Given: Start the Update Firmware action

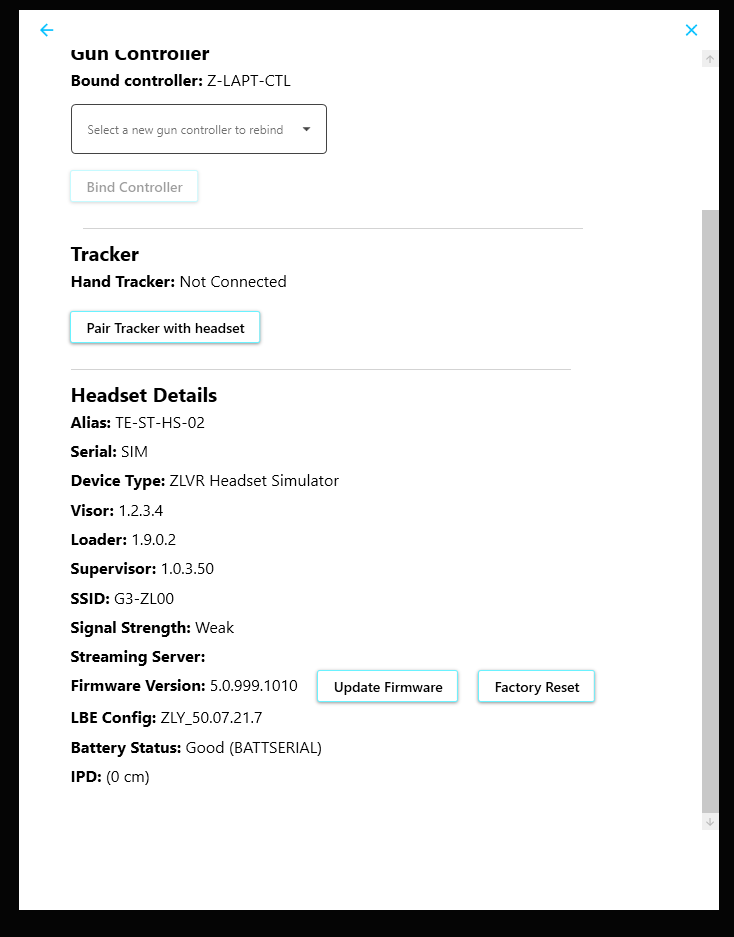Looking at the screenshot, I should [387, 687].
